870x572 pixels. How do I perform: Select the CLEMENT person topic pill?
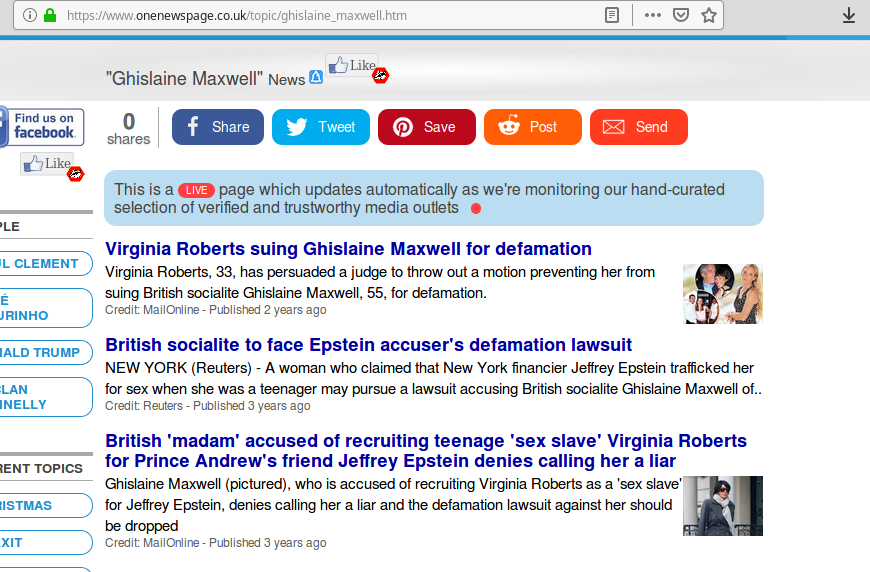click(x=45, y=264)
